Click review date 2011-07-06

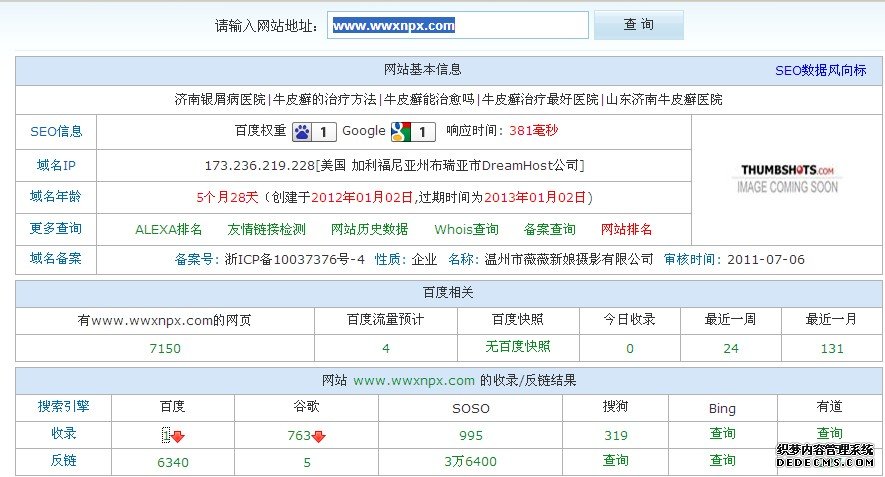coord(766,260)
